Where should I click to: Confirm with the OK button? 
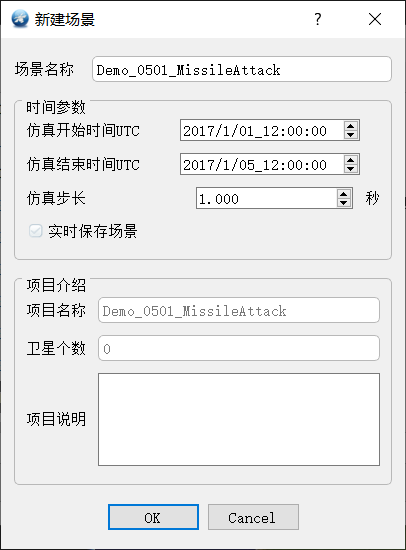pyautogui.click(x=153, y=517)
